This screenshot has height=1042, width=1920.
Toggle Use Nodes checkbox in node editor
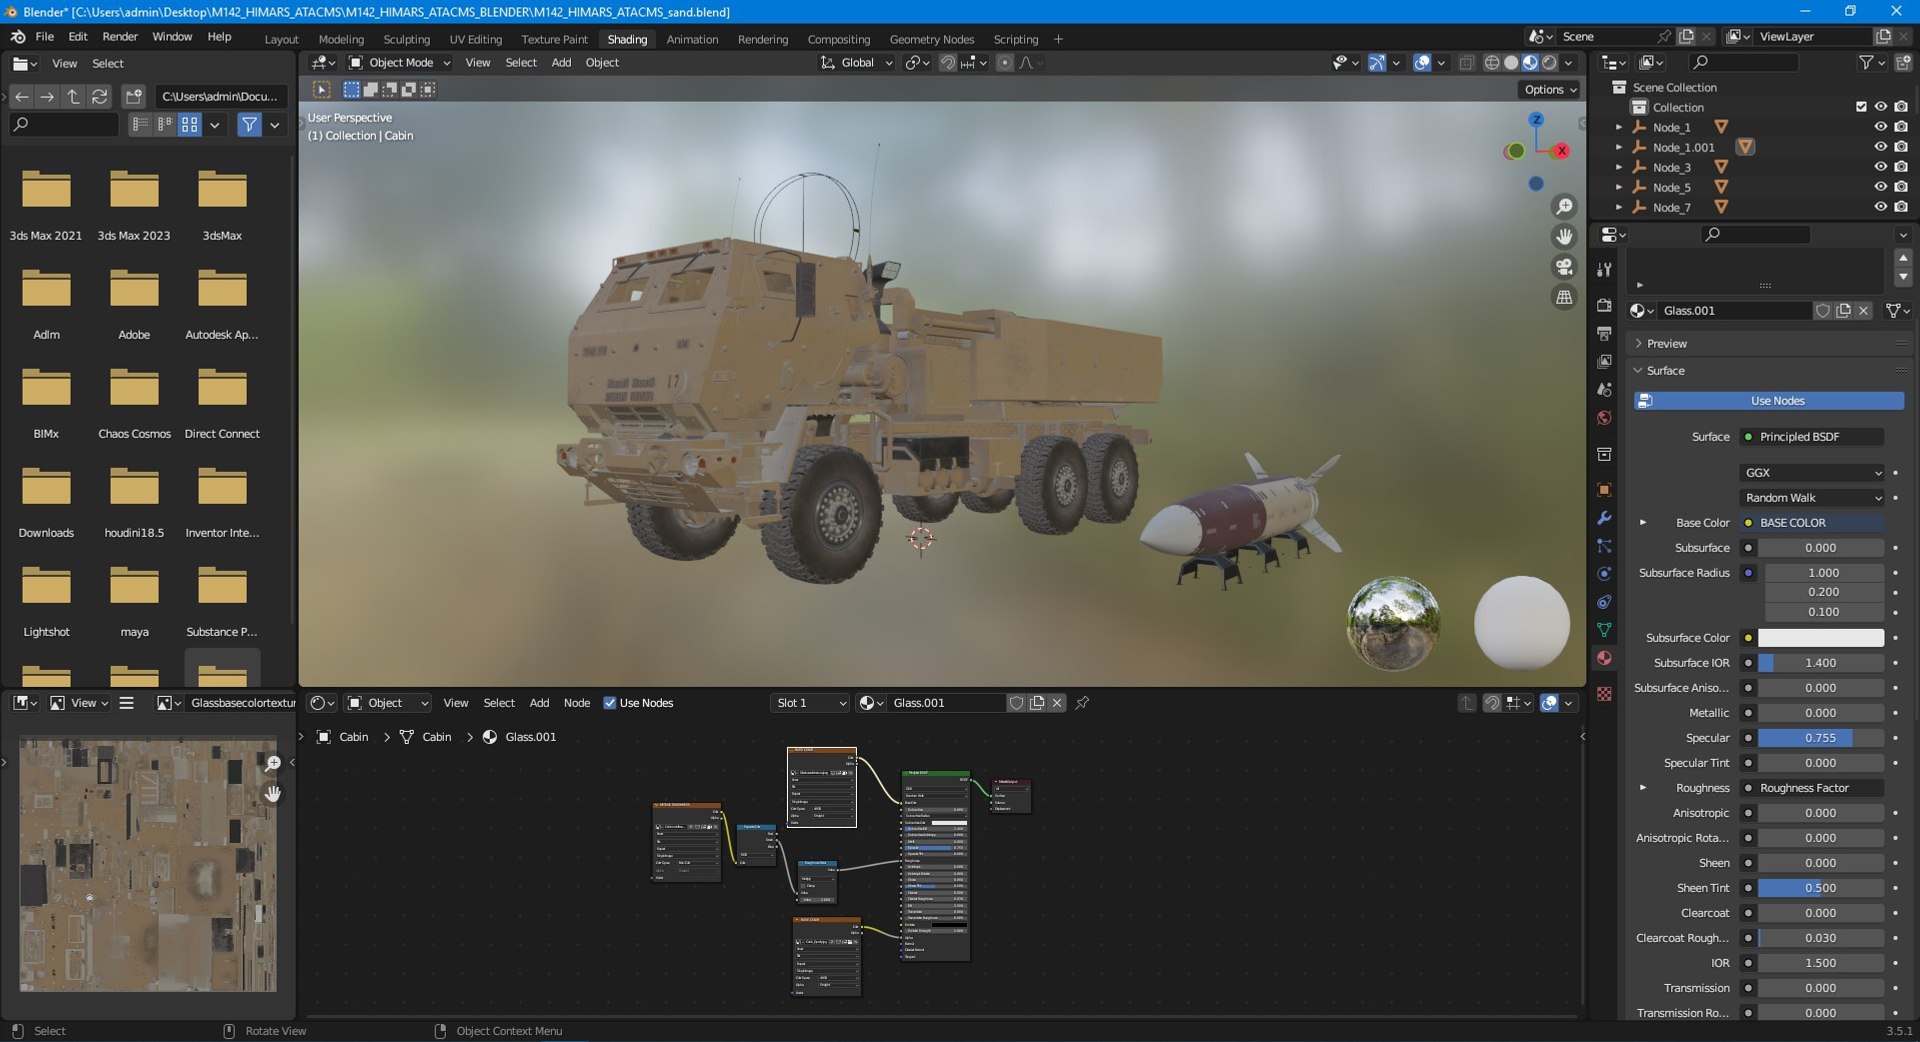[609, 703]
